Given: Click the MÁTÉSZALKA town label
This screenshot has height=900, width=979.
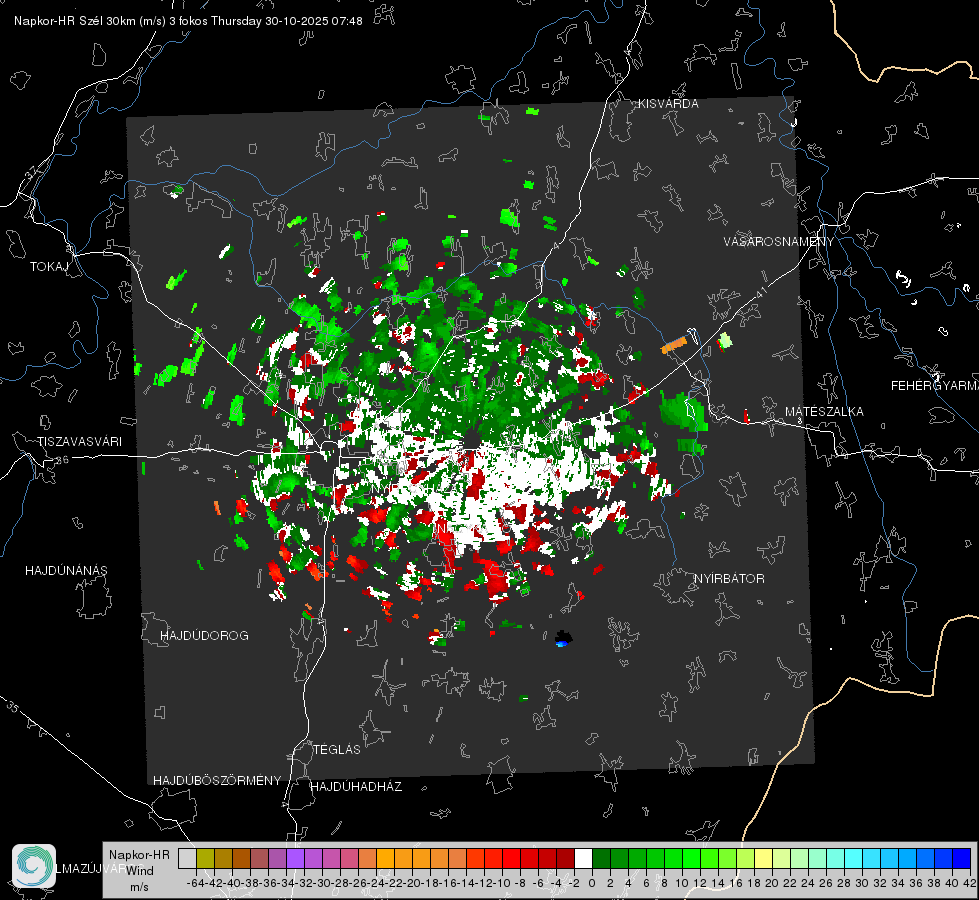Looking at the screenshot, I should [x=824, y=412].
